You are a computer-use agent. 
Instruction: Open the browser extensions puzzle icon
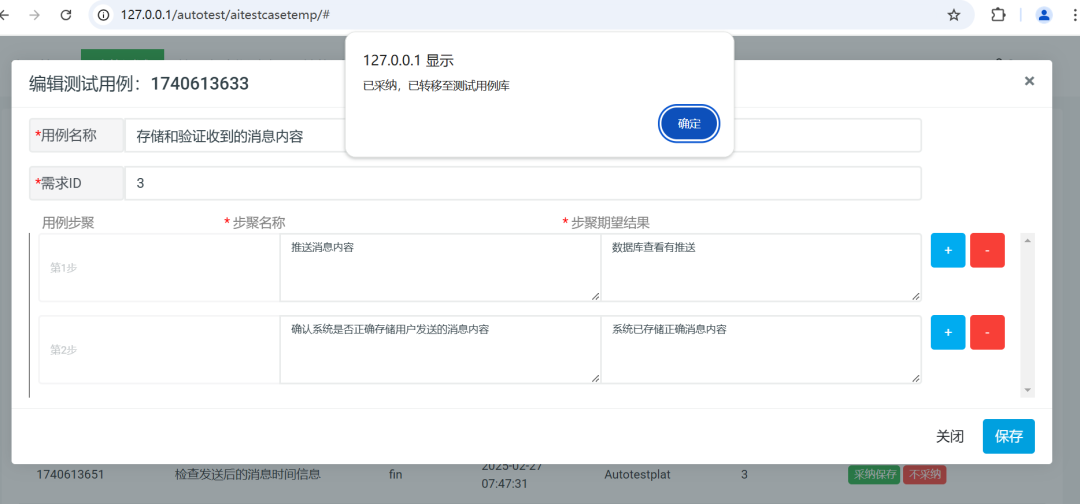(998, 14)
